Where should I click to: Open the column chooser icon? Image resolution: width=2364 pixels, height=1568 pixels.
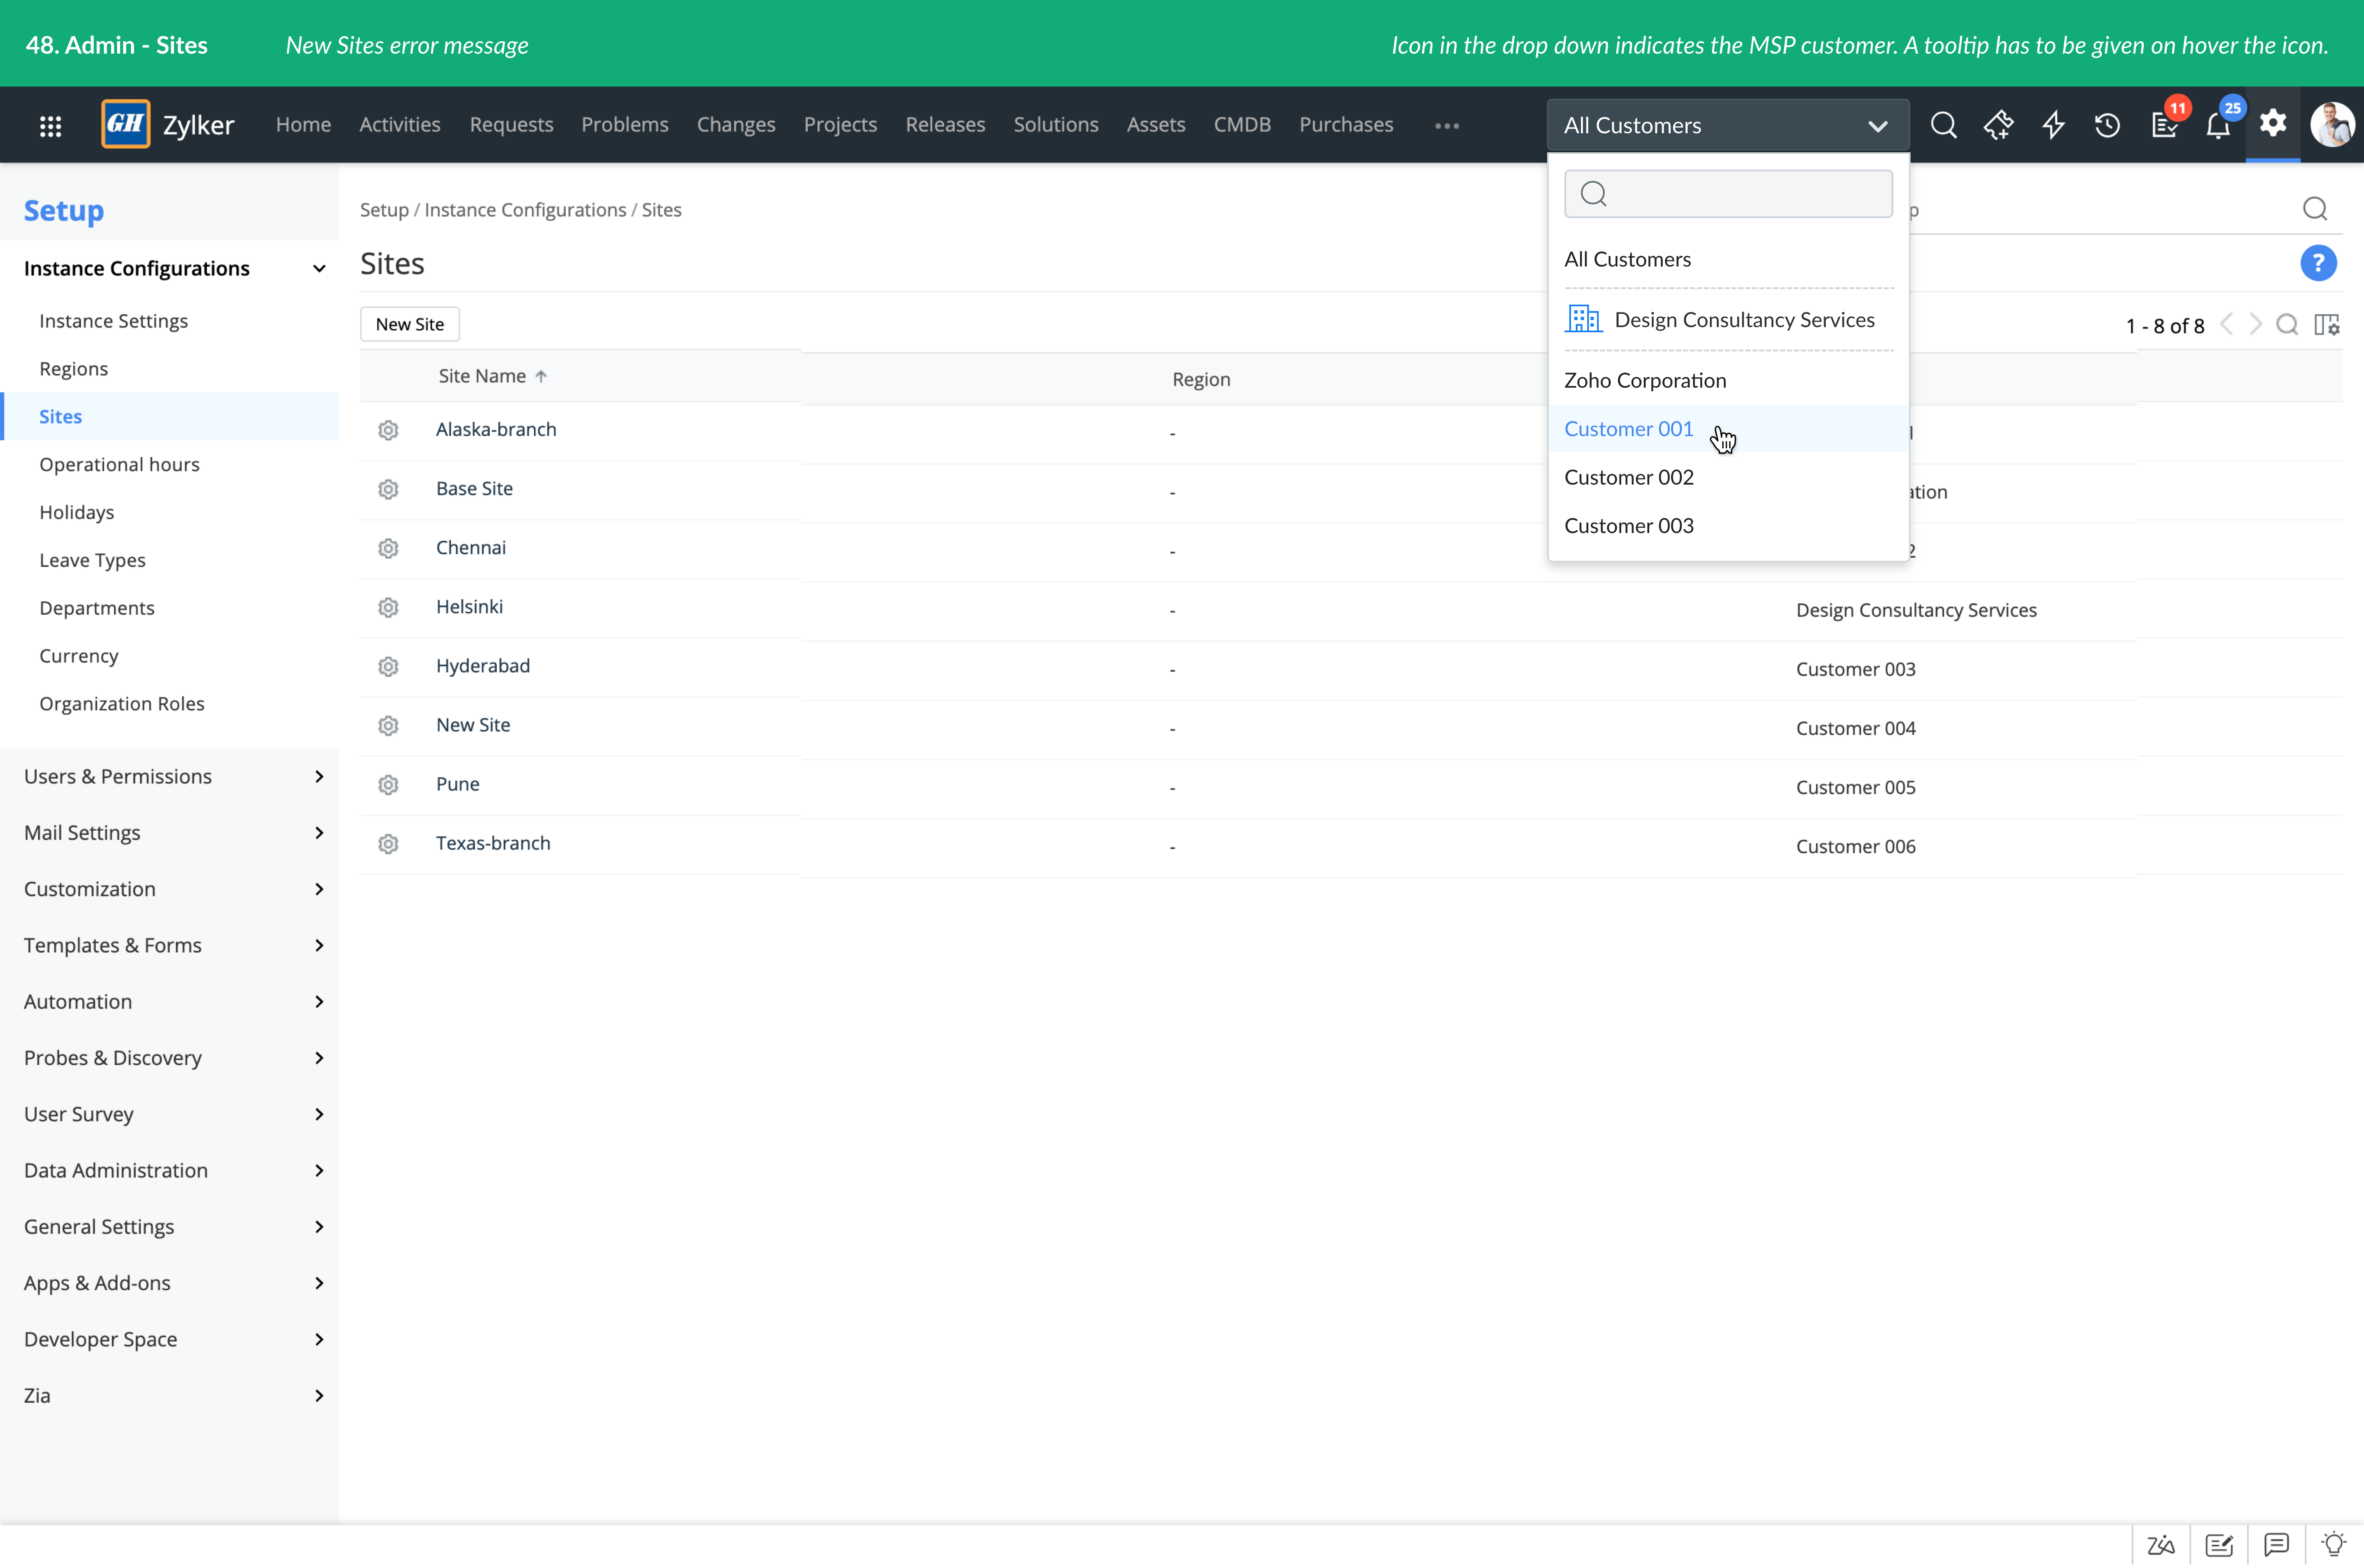tap(2327, 325)
